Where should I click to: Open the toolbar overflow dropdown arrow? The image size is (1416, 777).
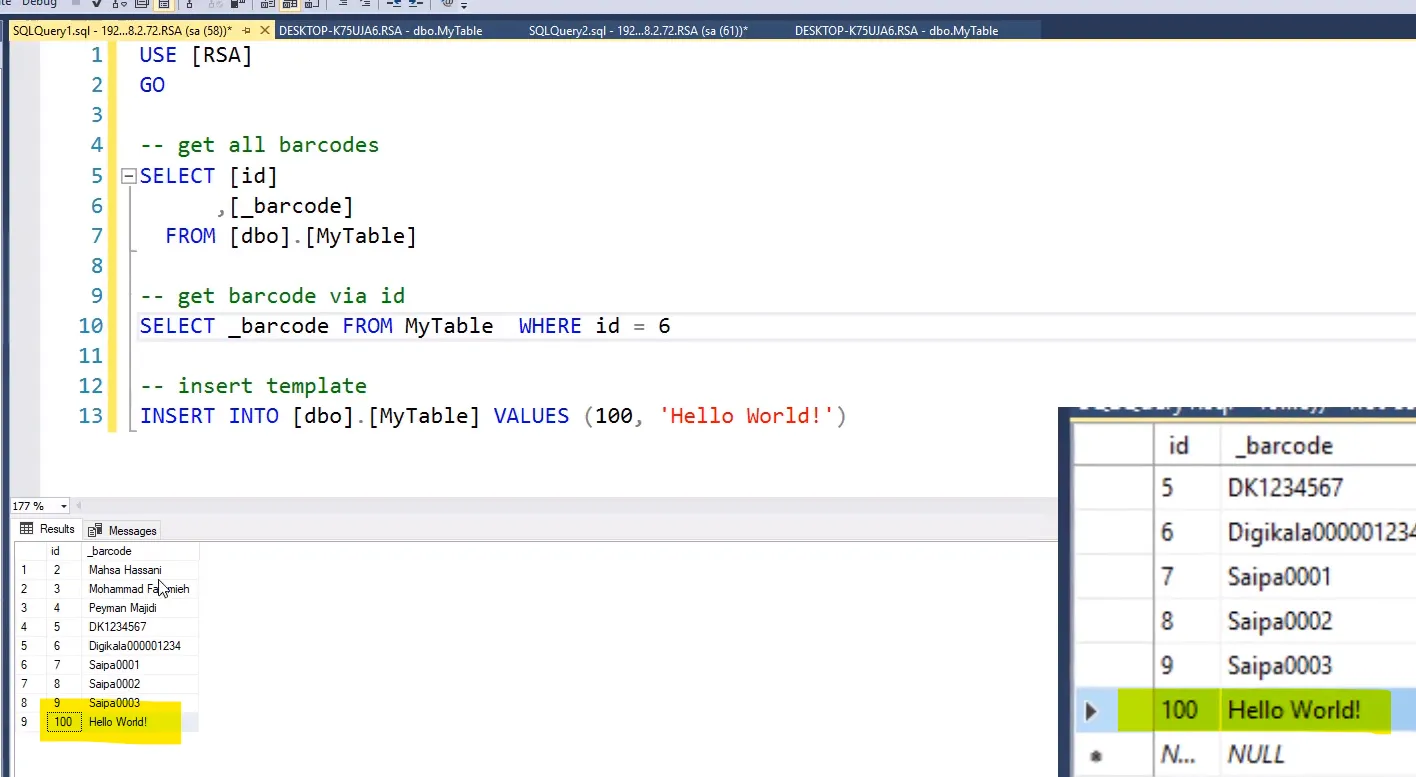(x=464, y=5)
